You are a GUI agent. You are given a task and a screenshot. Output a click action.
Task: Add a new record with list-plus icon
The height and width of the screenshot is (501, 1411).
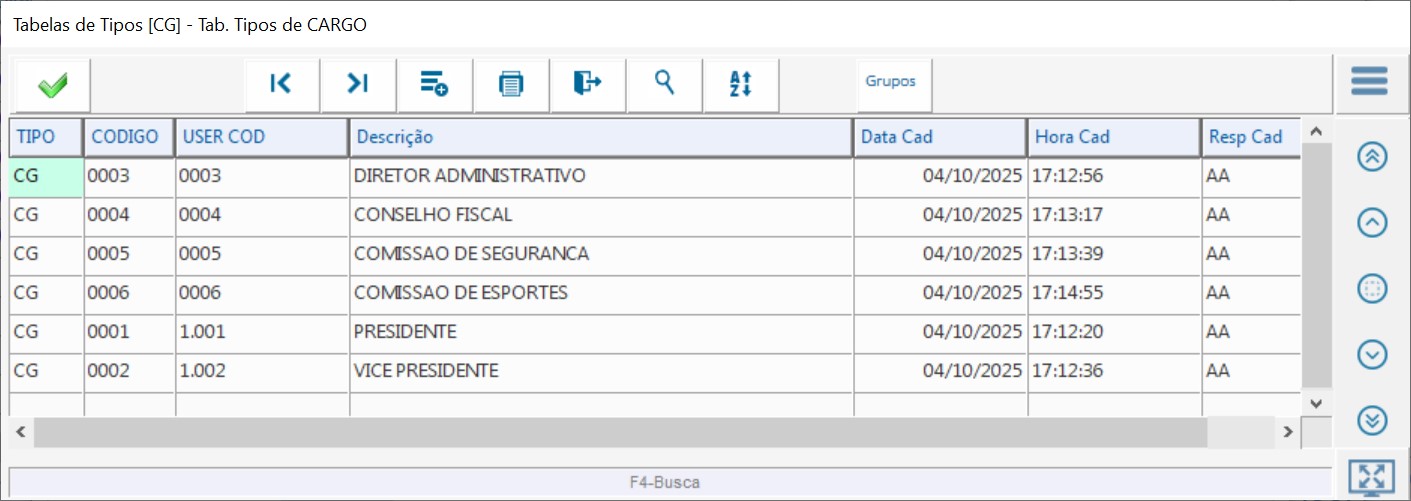click(x=434, y=84)
